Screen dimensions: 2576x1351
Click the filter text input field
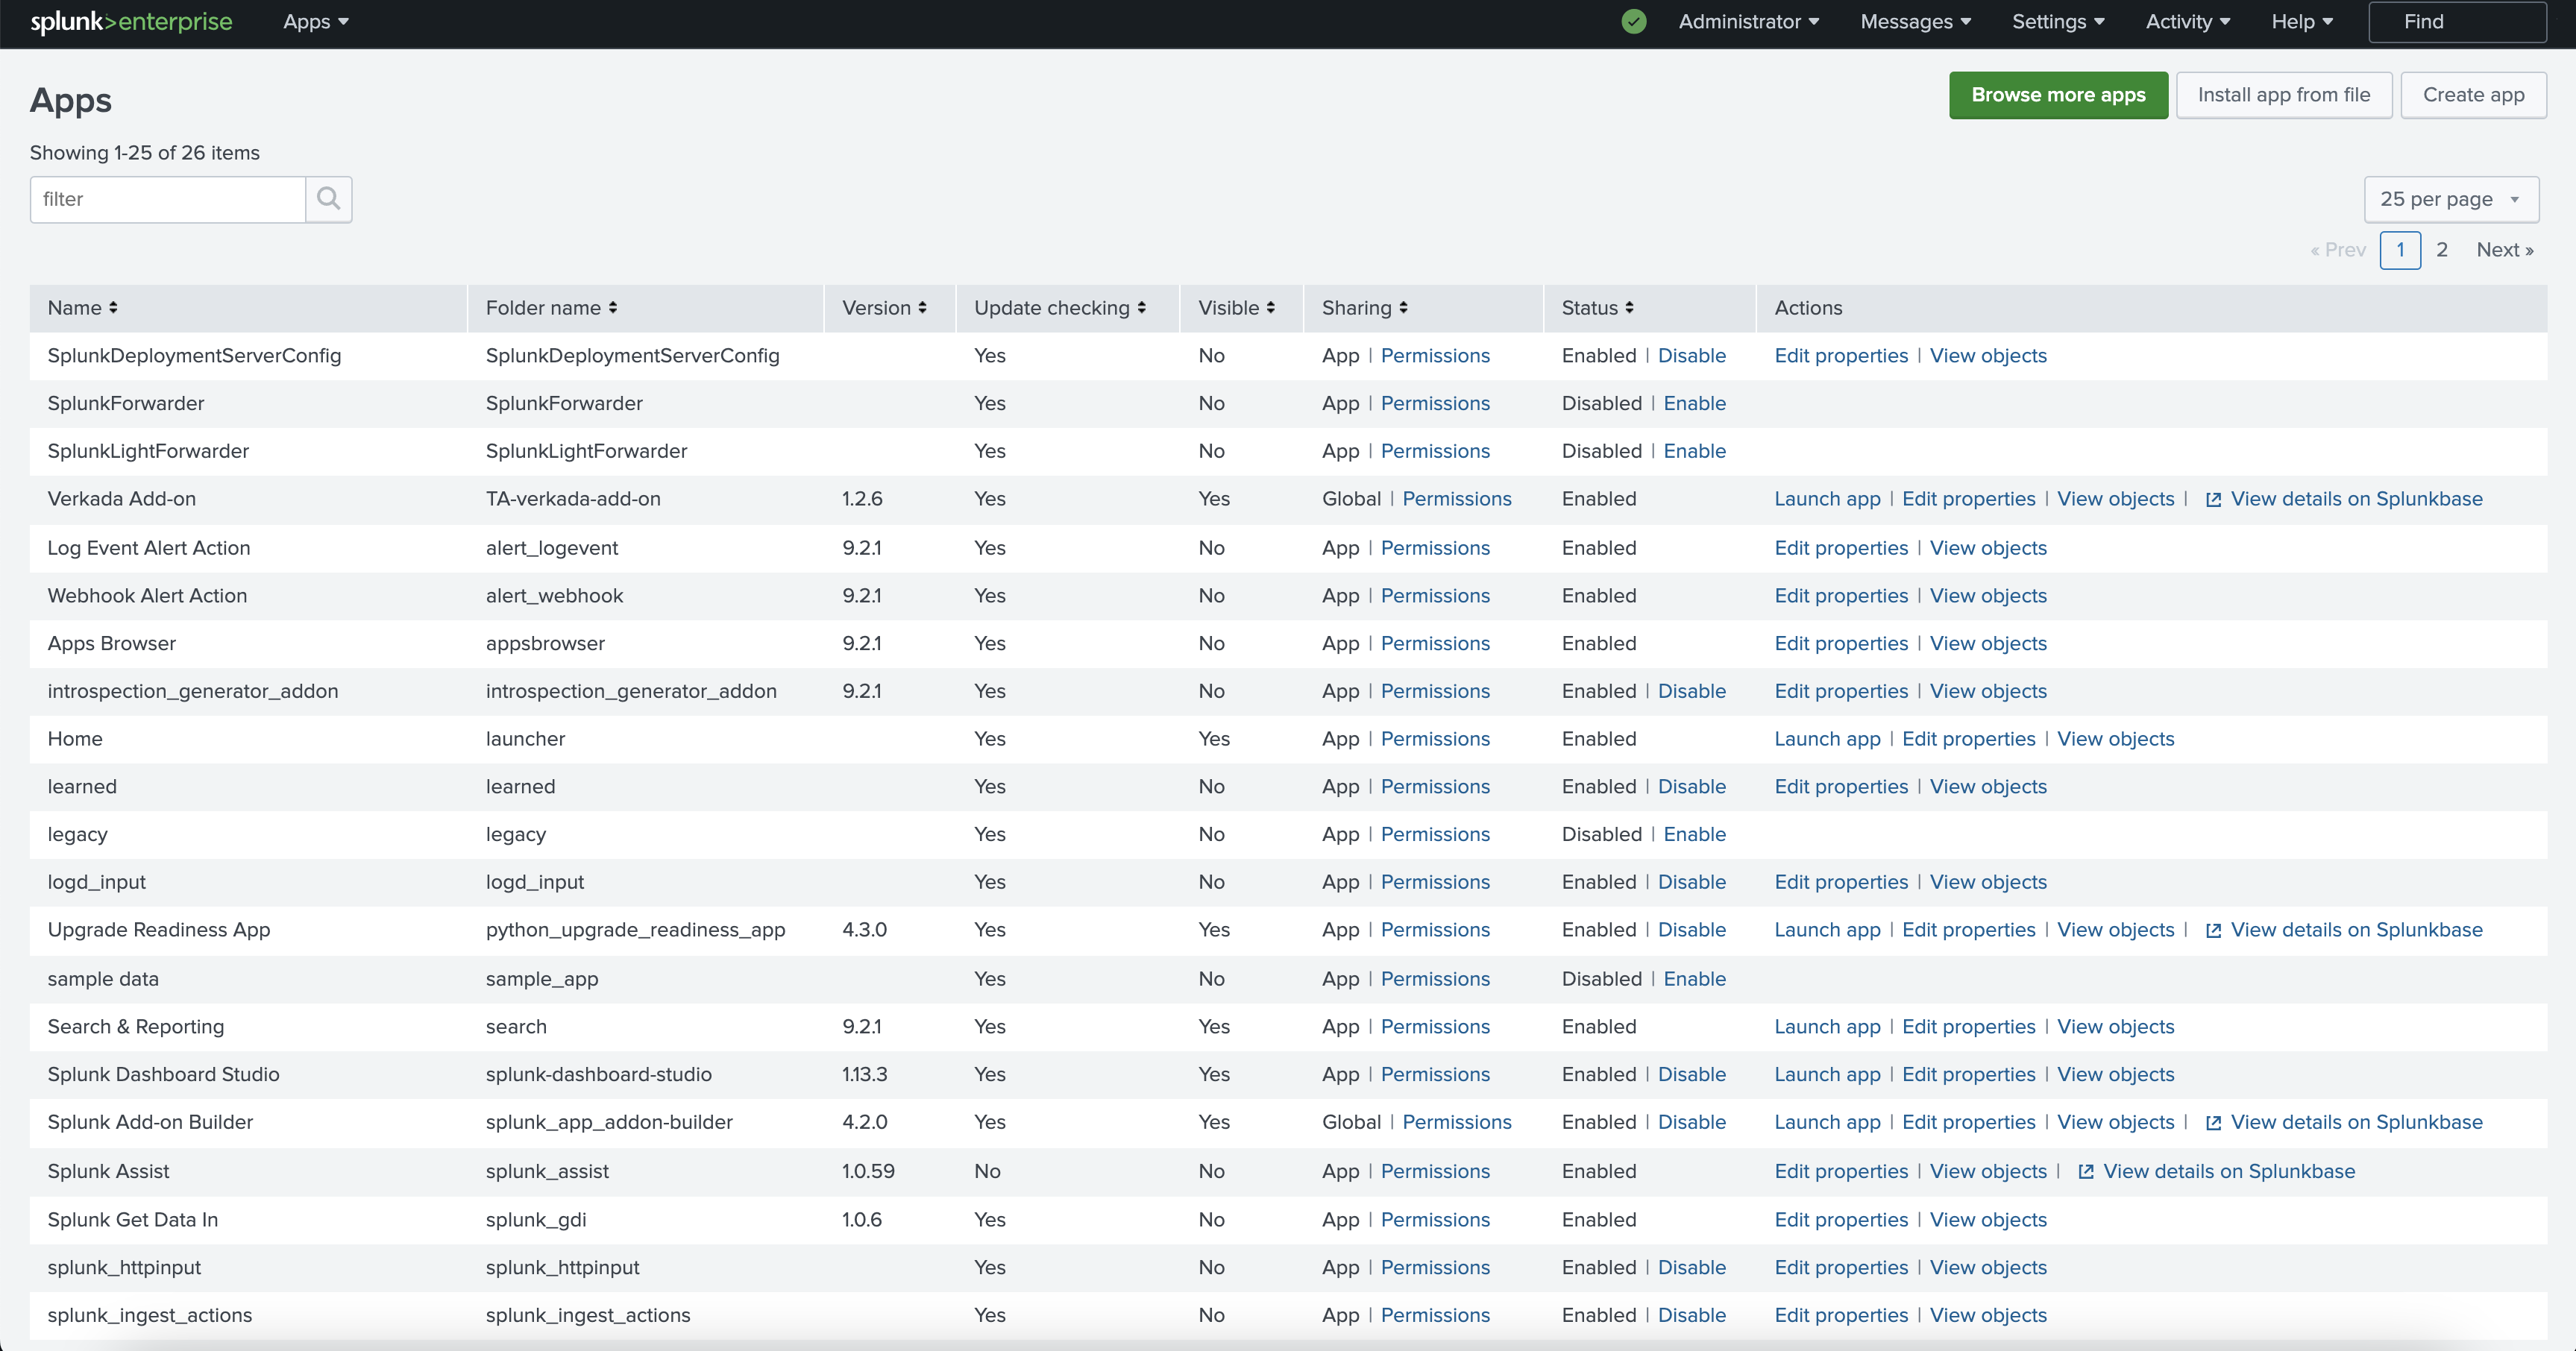(x=167, y=199)
